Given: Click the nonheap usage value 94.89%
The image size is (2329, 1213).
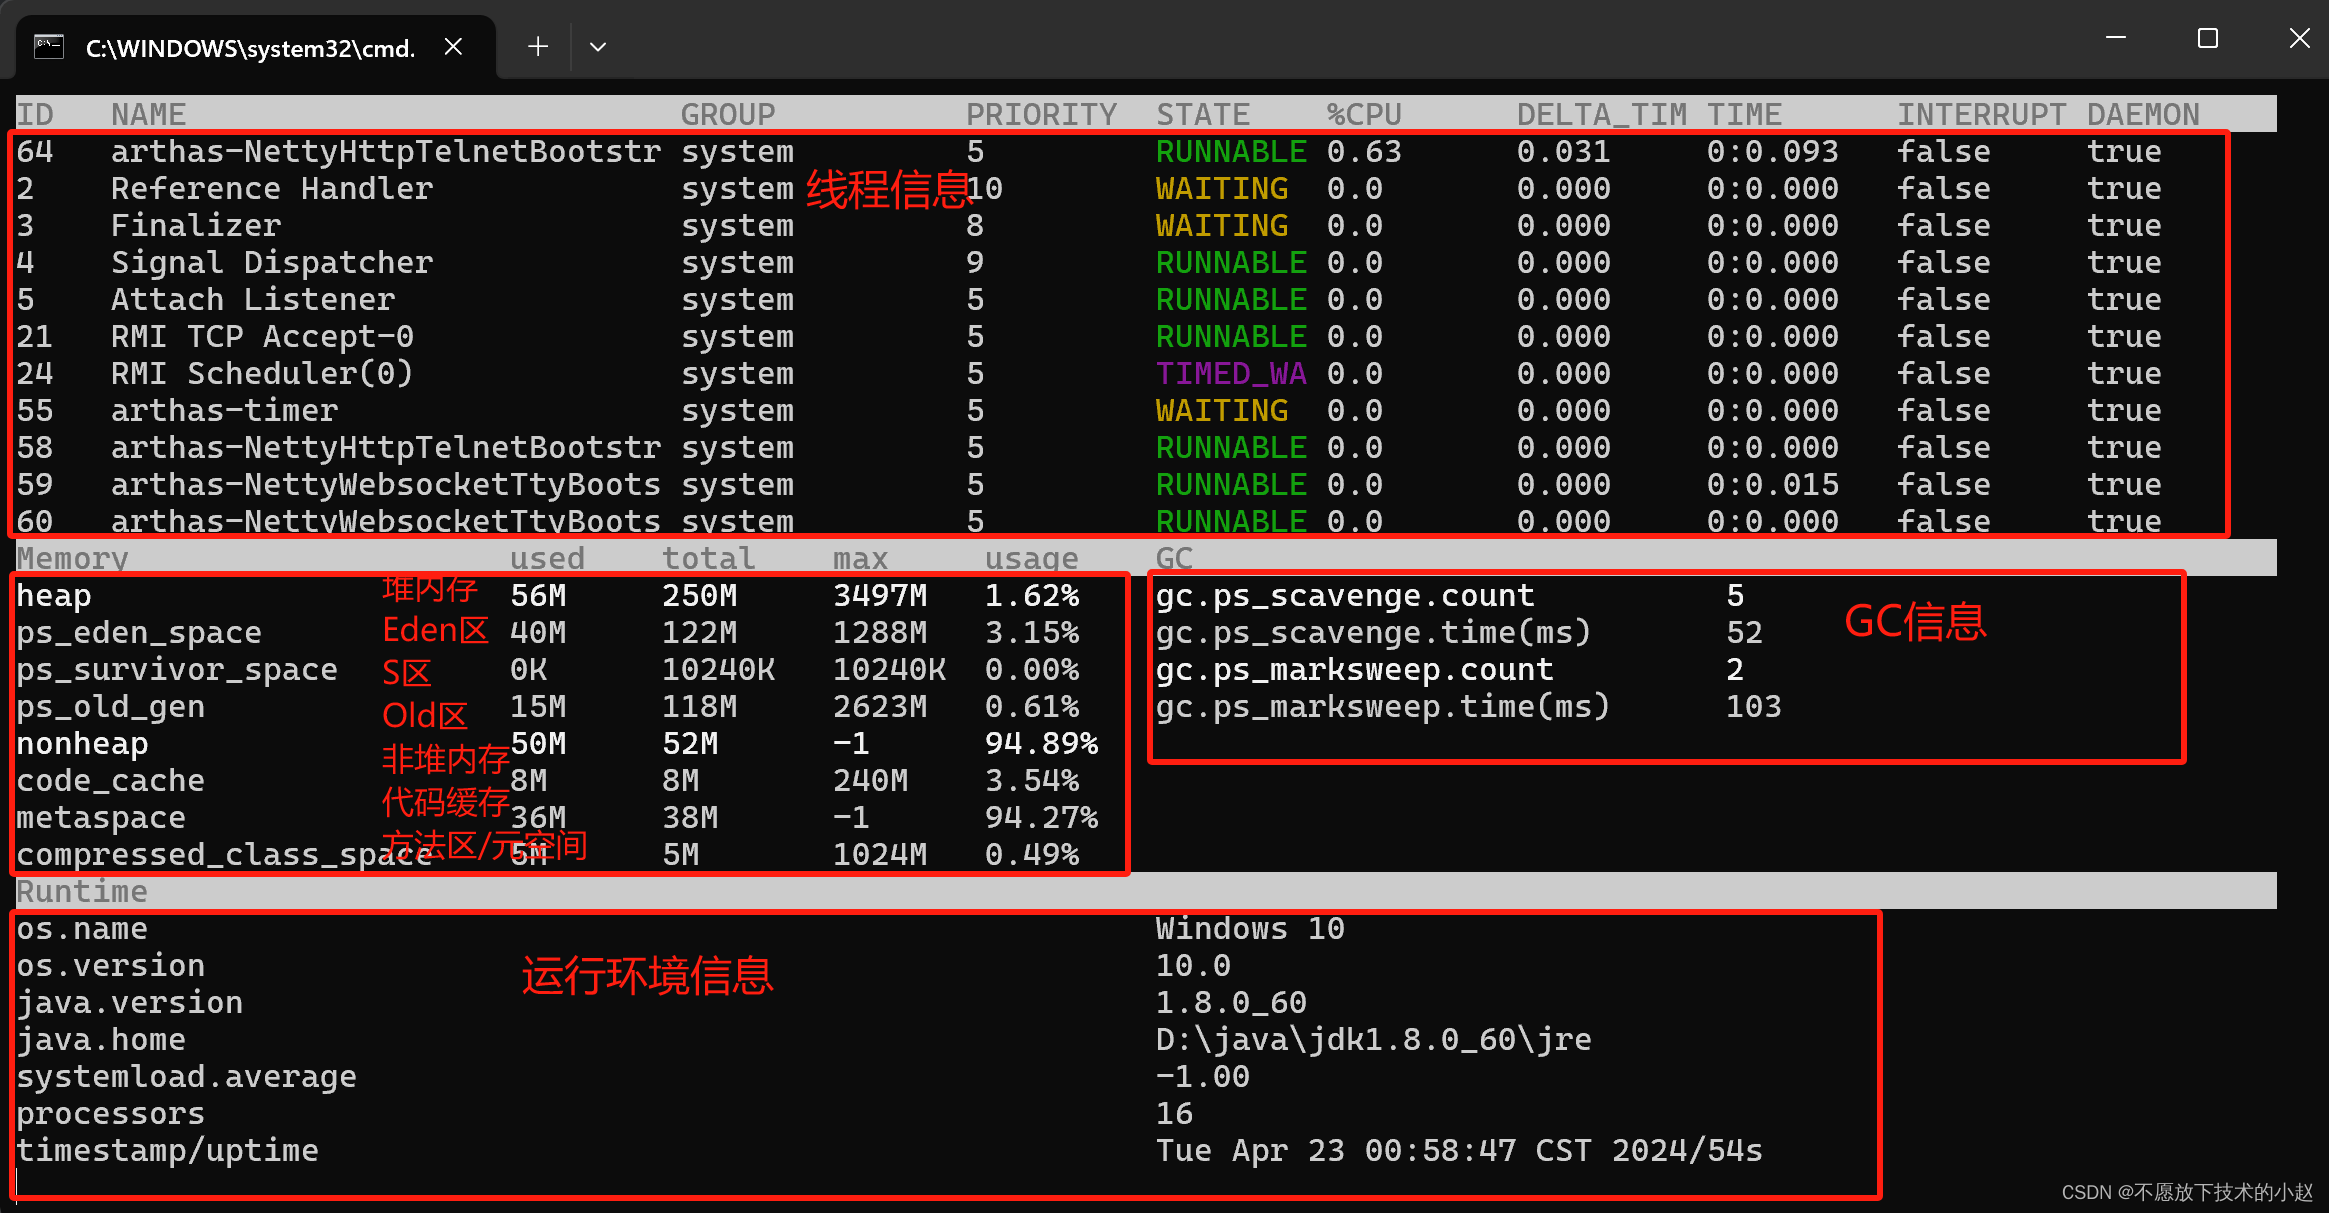Looking at the screenshot, I should coord(1040,744).
